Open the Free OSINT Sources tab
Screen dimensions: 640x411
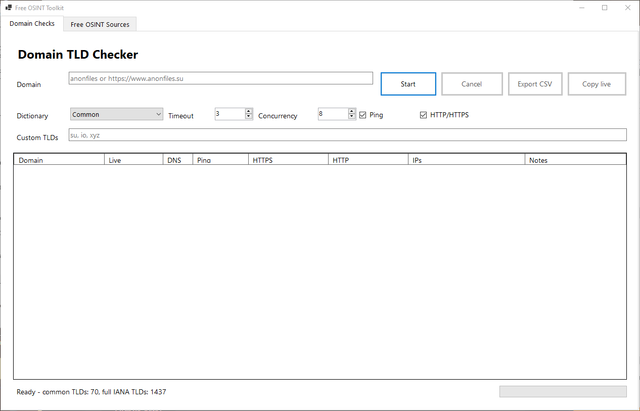click(100, 24)
